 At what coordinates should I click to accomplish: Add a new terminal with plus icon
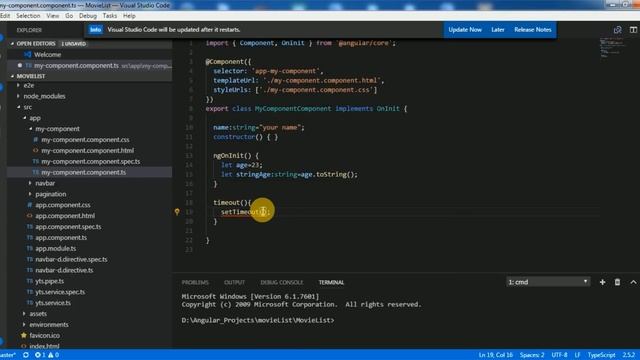pyautogui.click(x=602, y=282)
